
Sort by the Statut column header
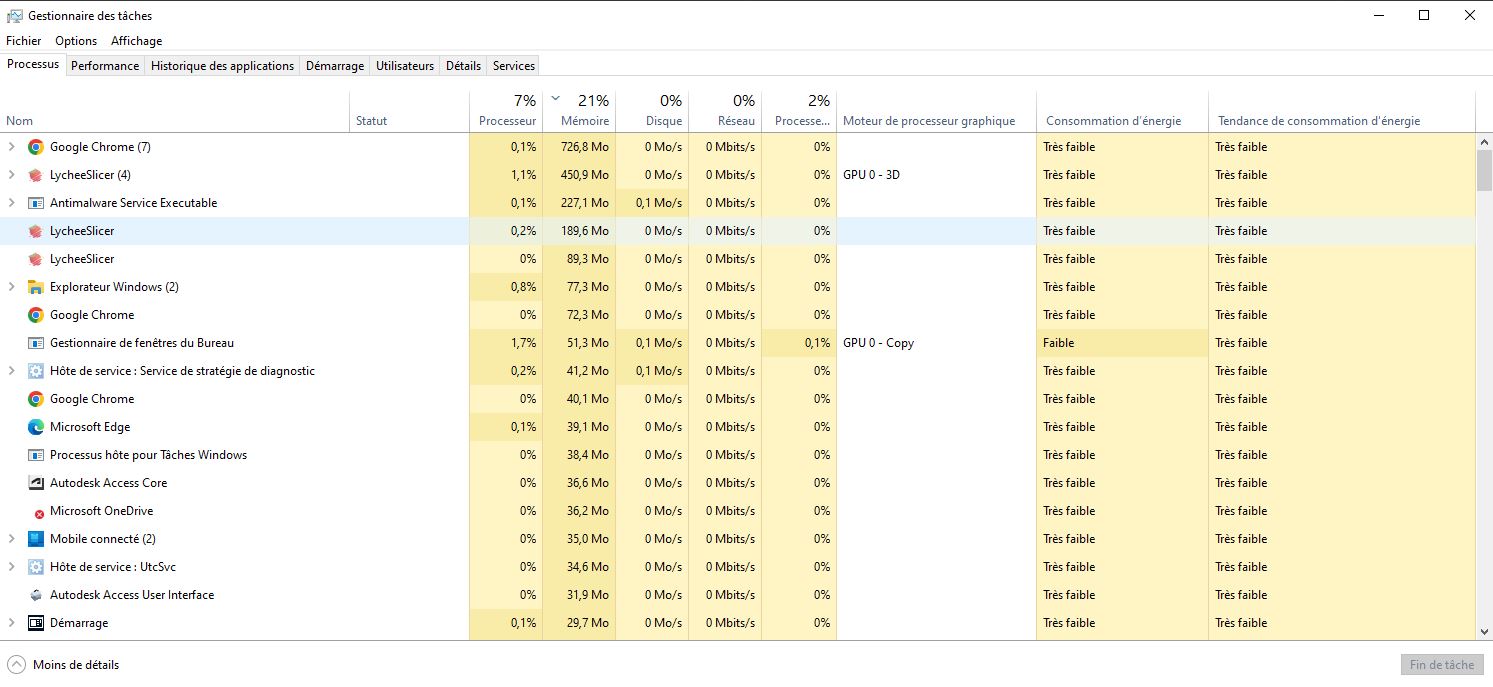[x=409, y=111]
